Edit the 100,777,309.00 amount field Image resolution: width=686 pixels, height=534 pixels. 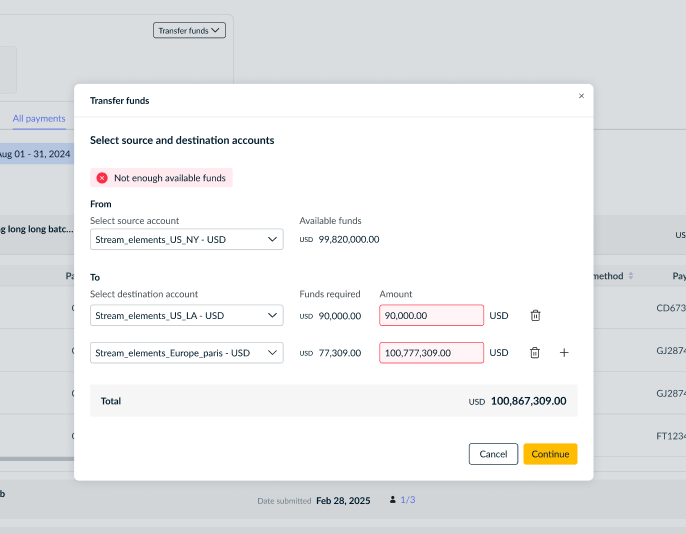pyautogui.click(x=431, y=353)
